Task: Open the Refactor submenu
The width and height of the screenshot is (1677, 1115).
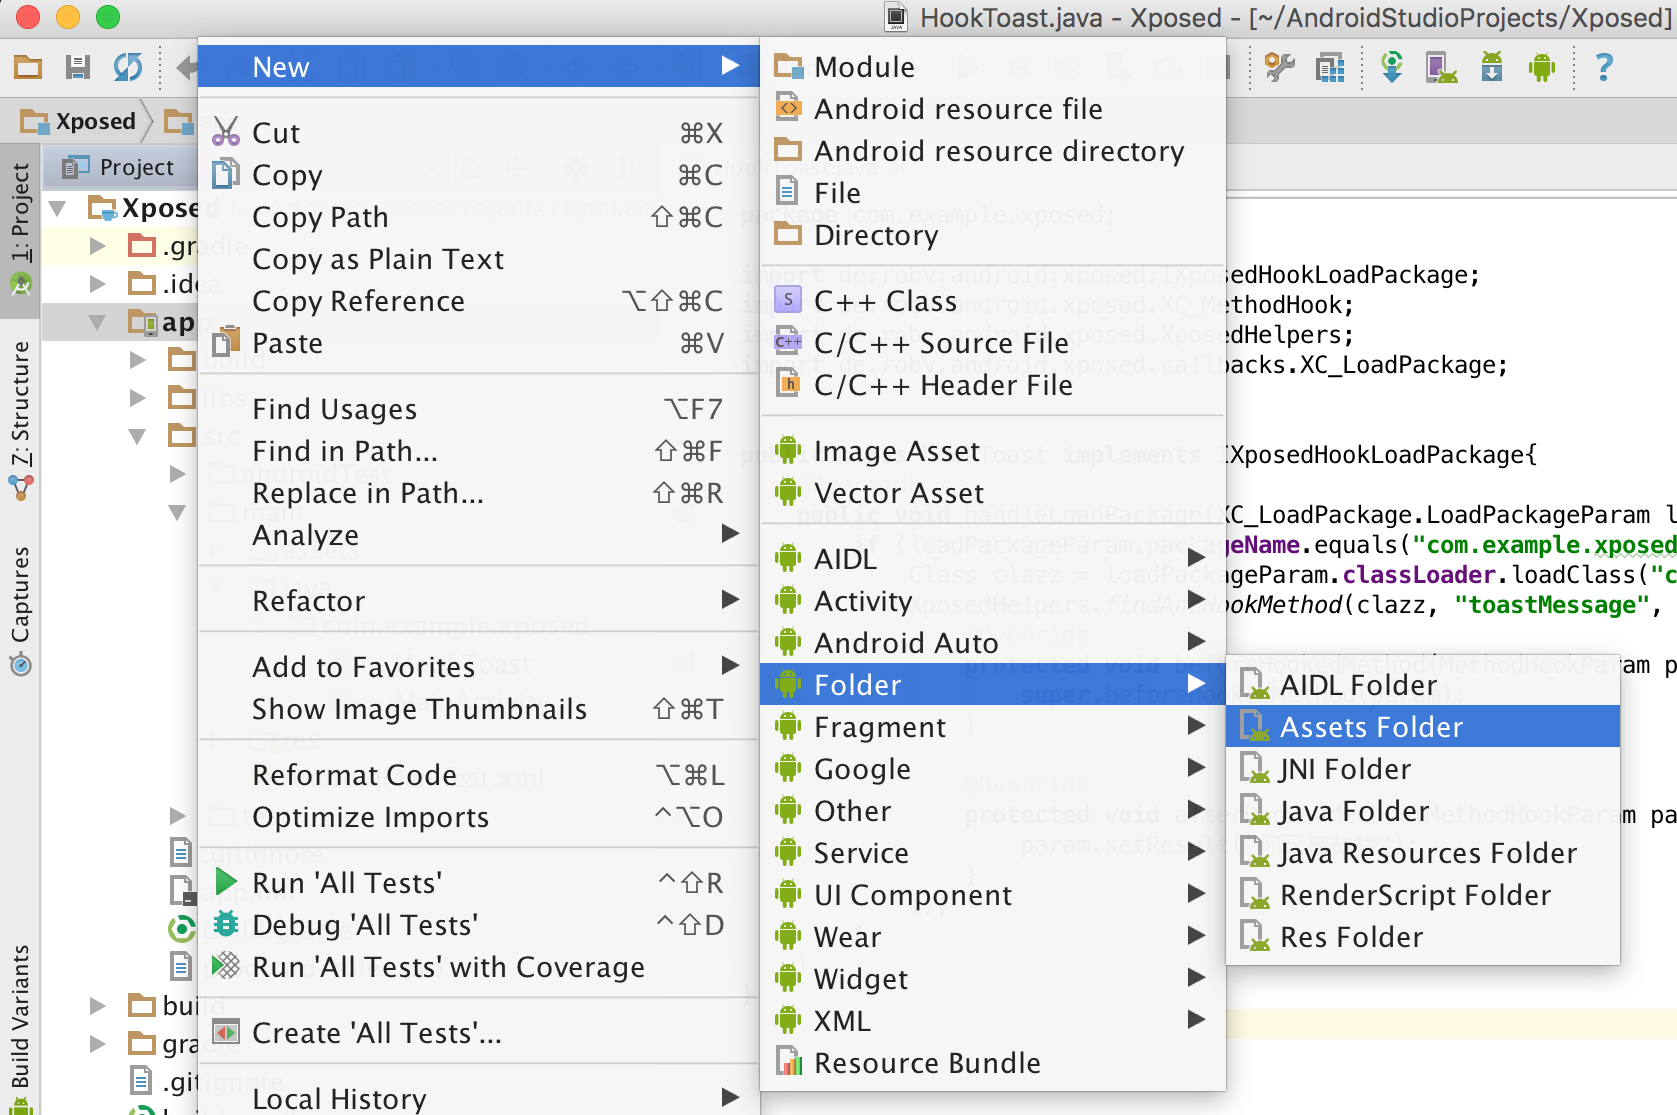Action: point(478,601)
